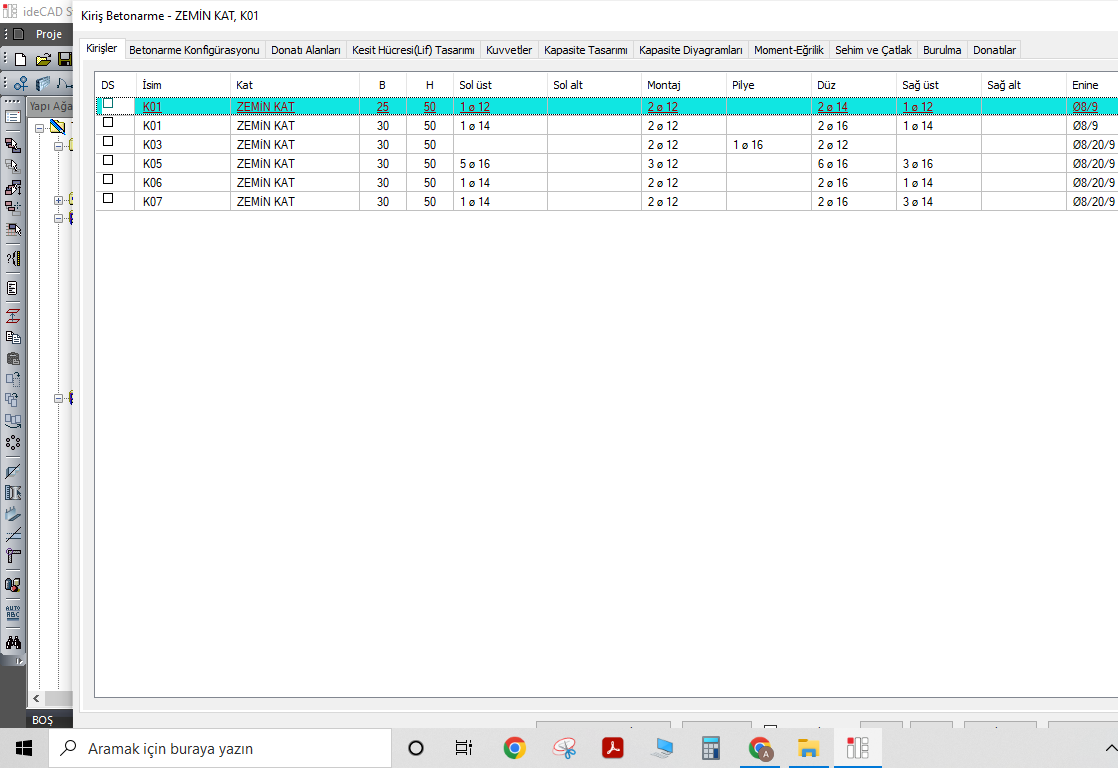Open the Proje menu
Screen dimensions: 1118x768
pos(48,34)
